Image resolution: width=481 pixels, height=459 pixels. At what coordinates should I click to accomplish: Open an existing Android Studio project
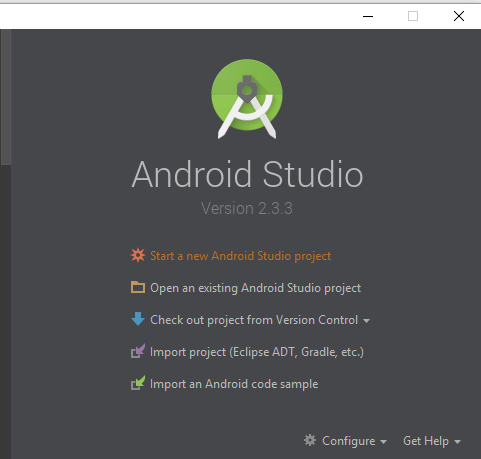(x=255, y=288)
